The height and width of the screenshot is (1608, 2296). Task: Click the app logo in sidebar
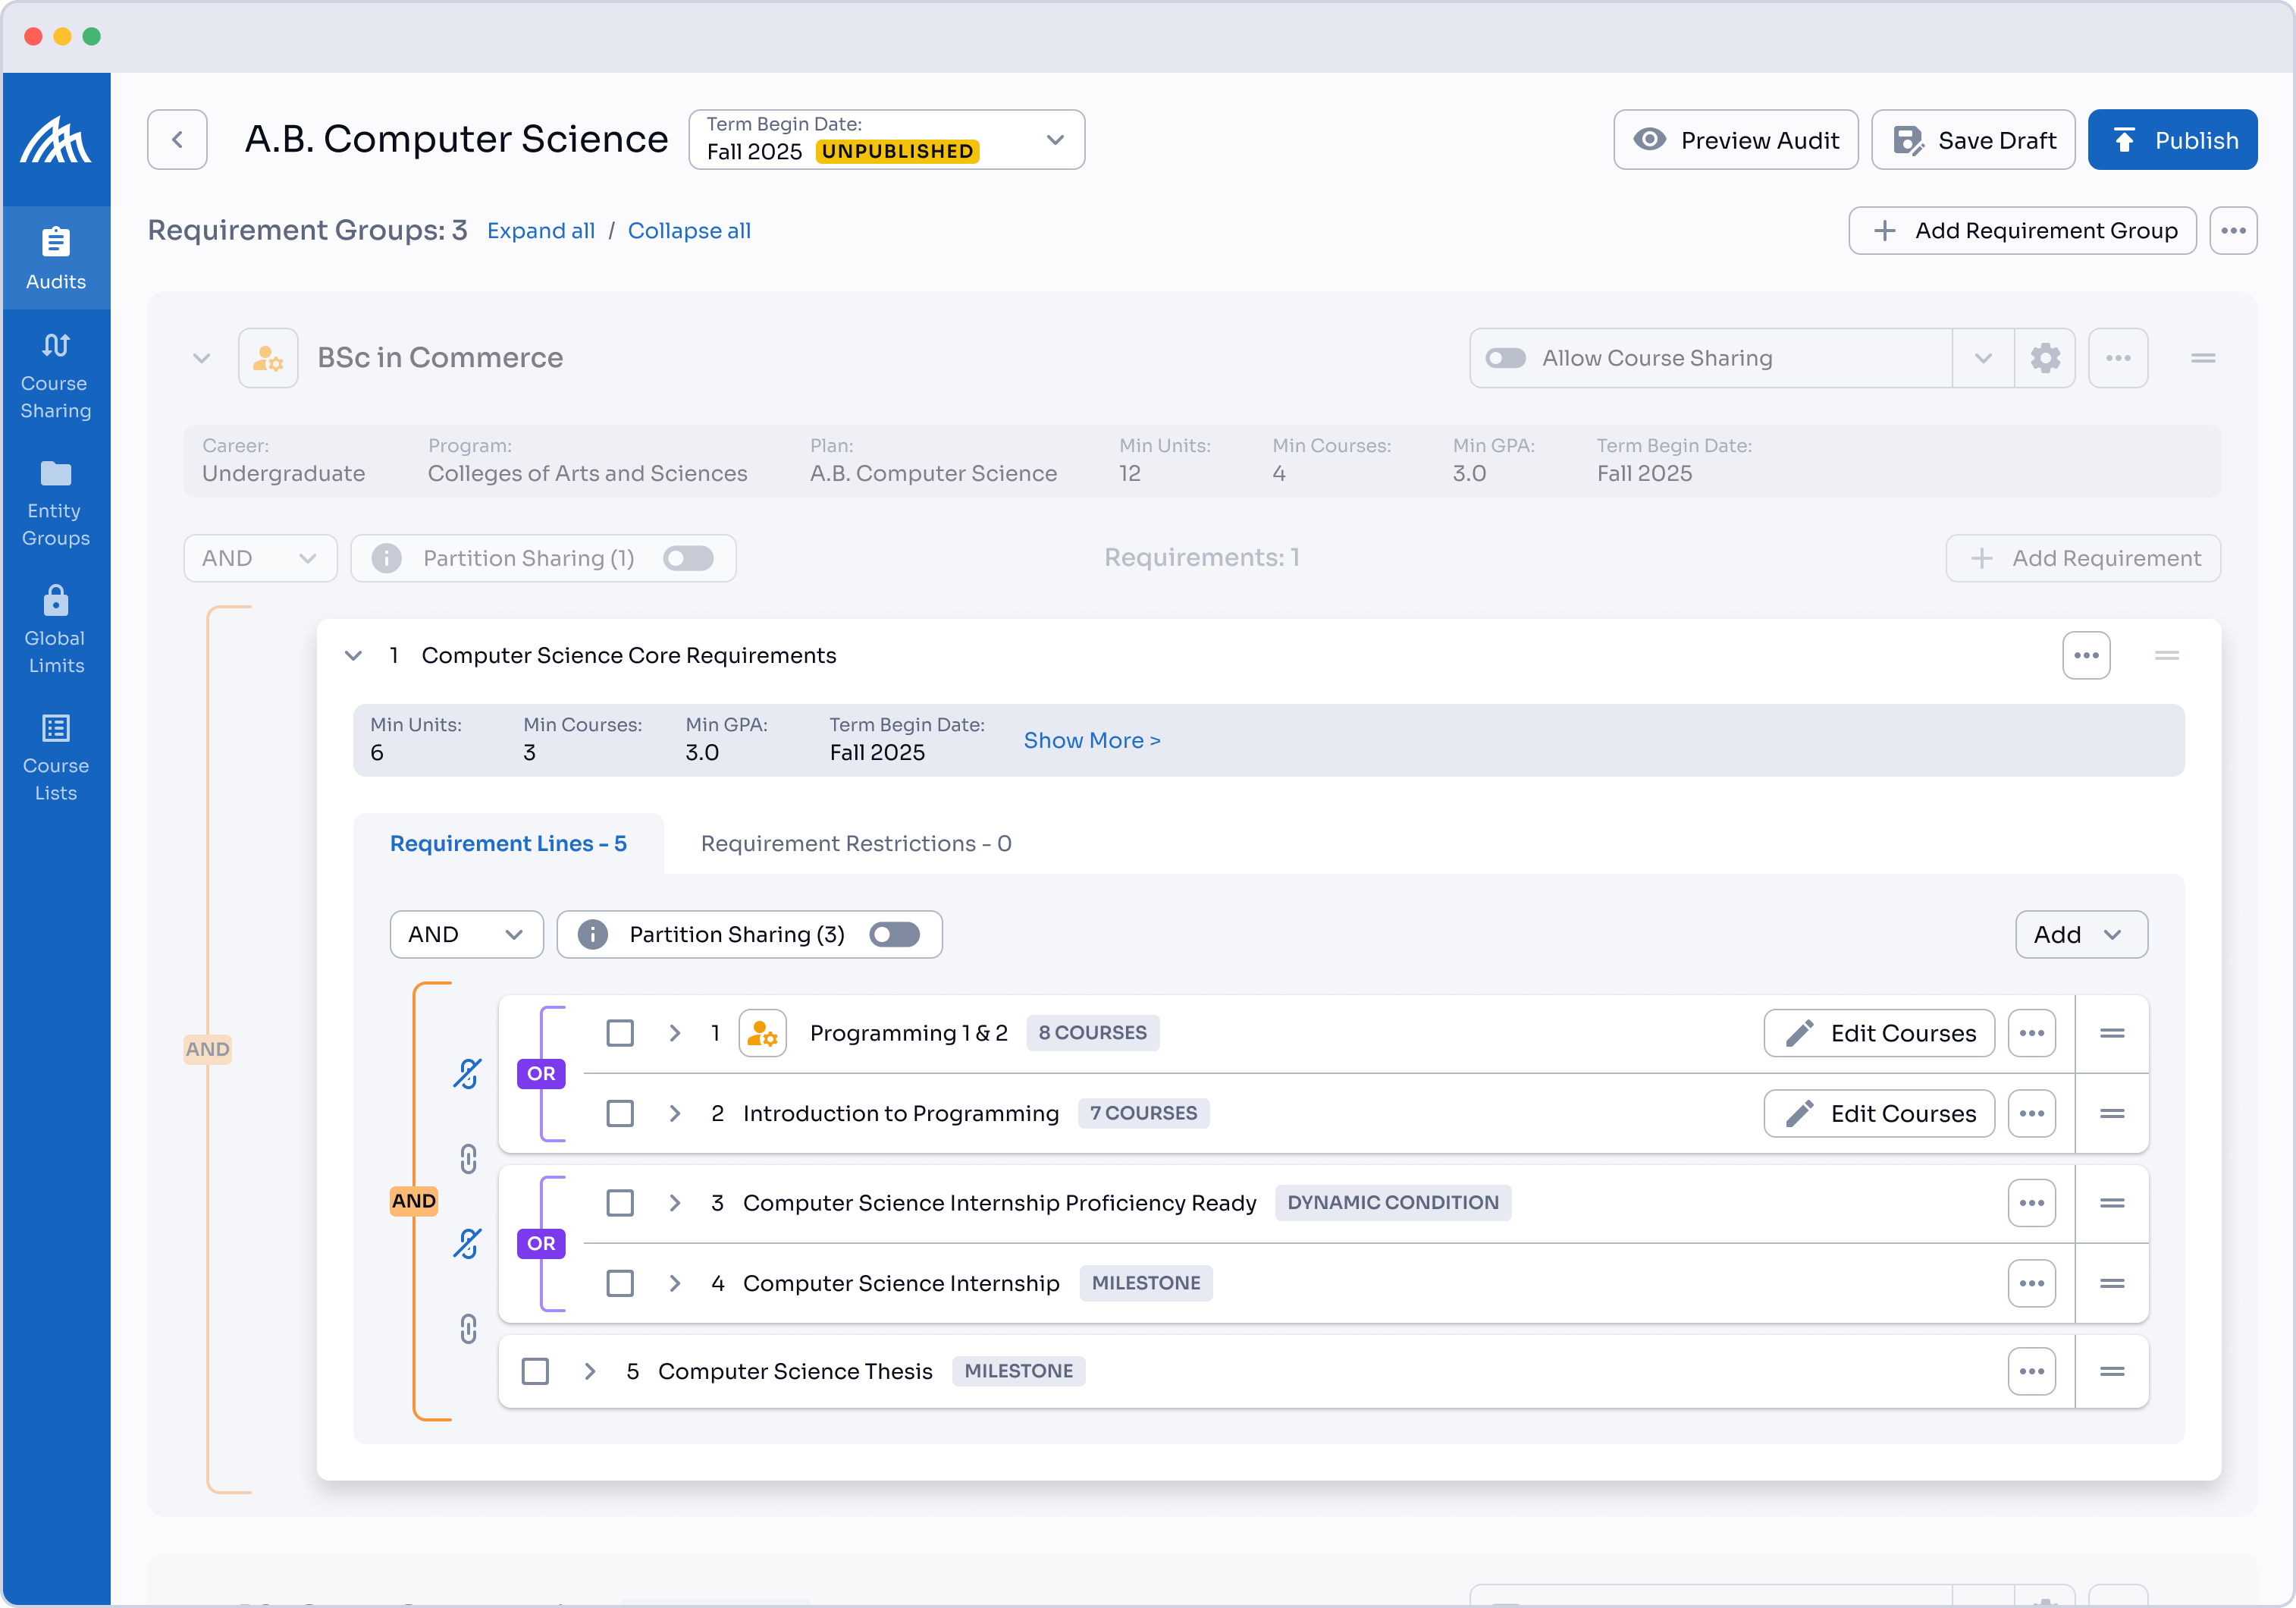[56, 139]
